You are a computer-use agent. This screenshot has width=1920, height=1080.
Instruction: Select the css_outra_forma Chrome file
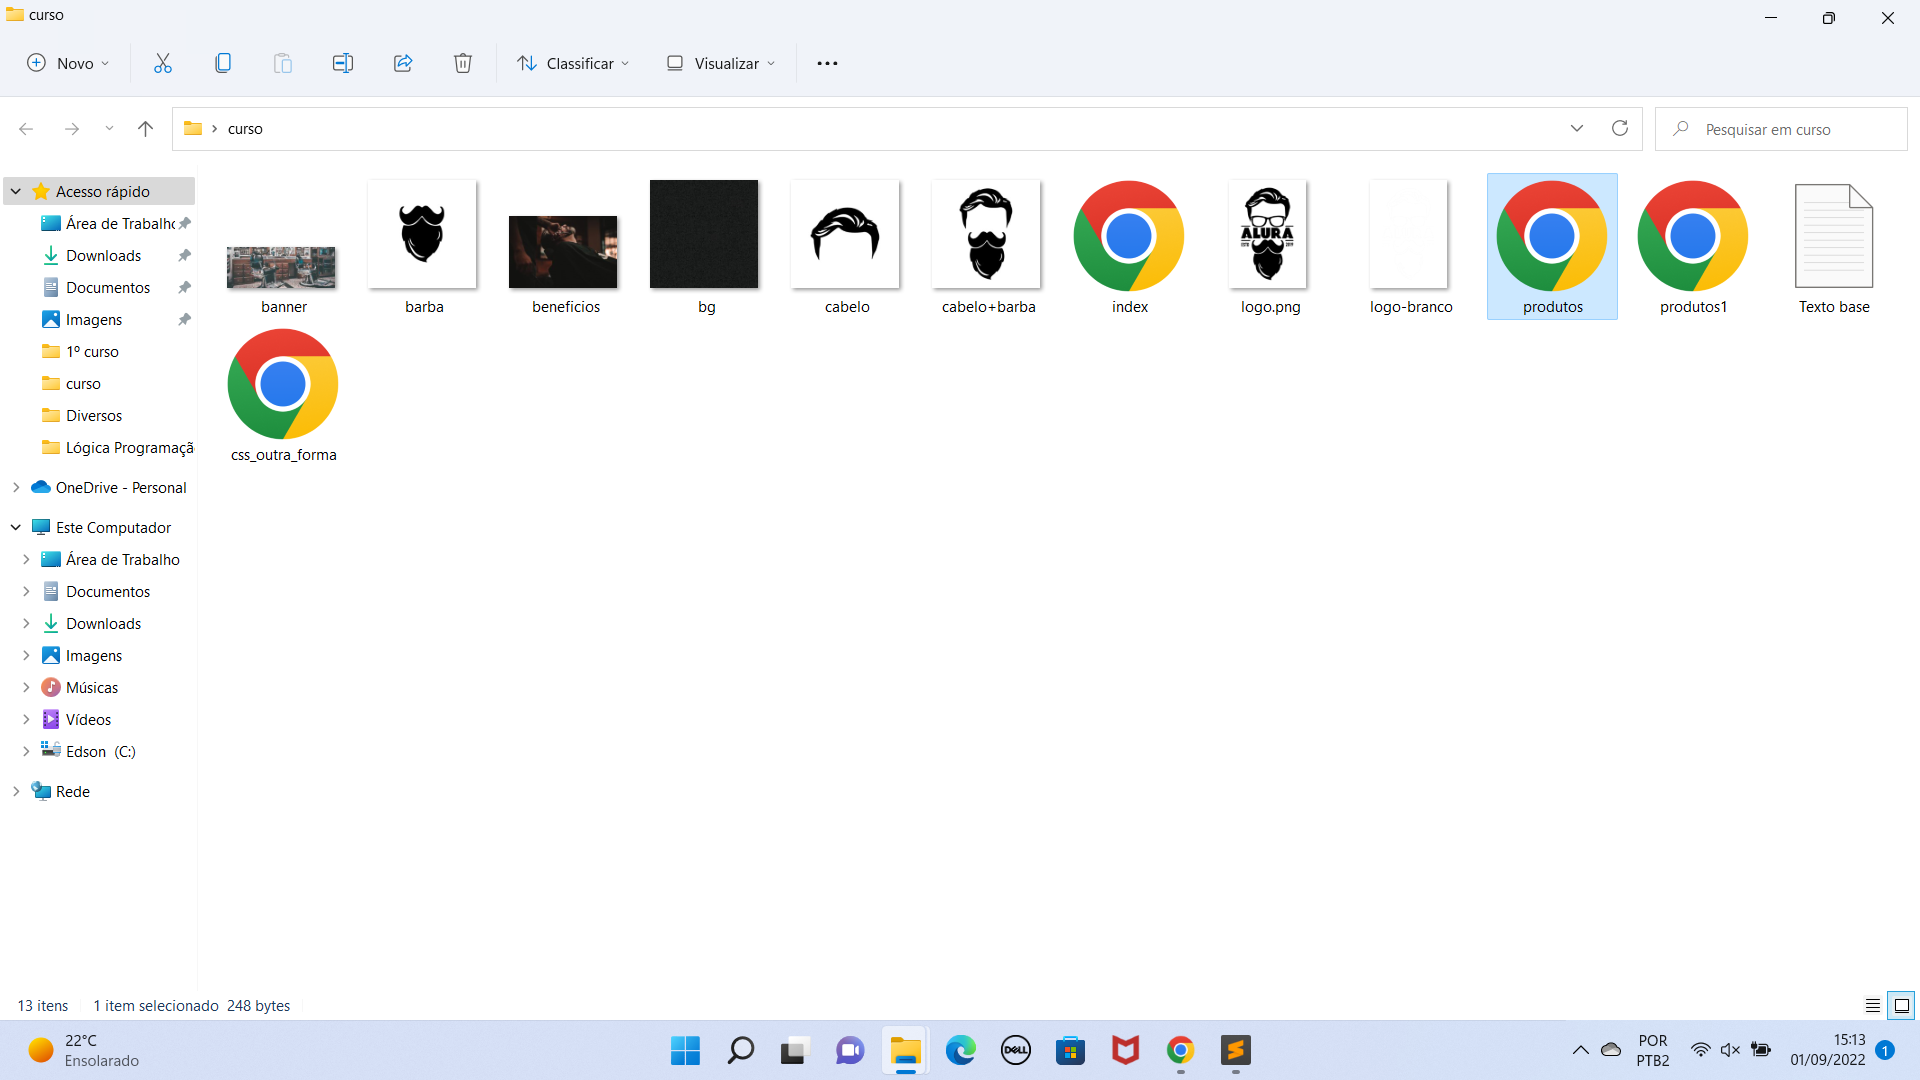point(283,396)
